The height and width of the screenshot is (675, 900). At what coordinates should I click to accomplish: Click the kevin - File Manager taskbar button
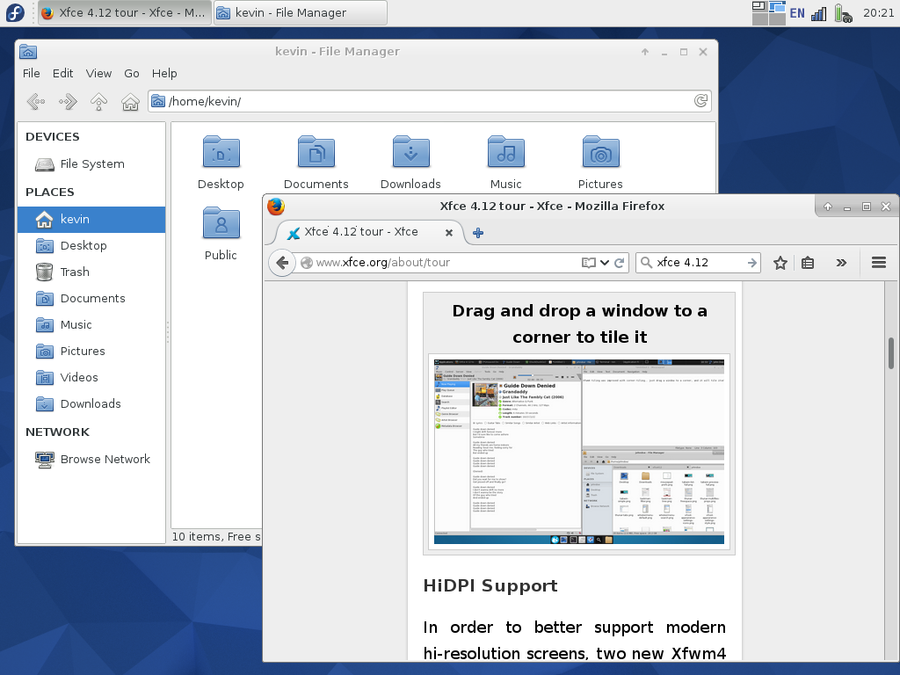pos(299,13)
